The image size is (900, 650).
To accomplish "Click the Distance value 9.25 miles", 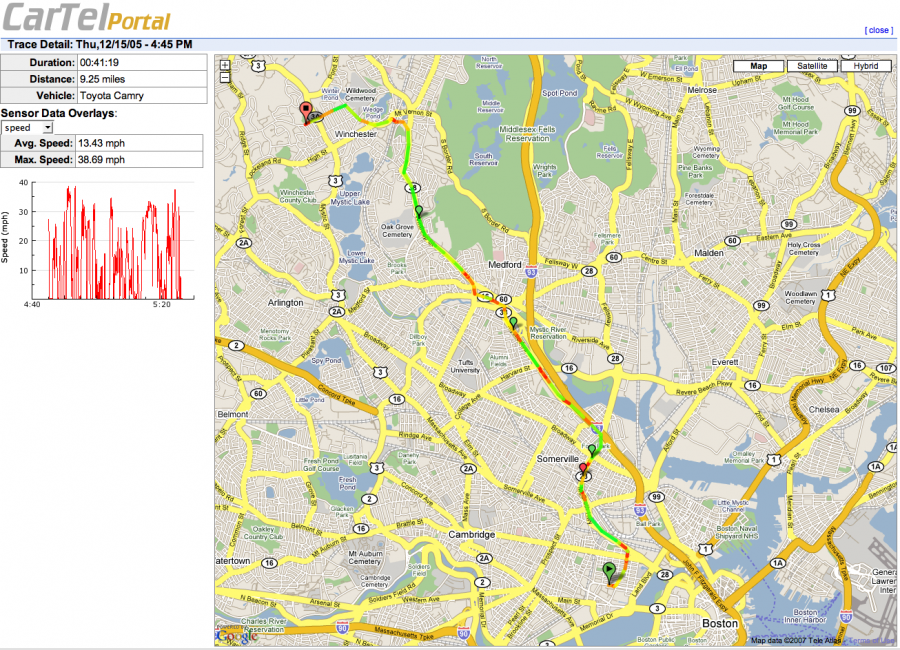I will coord(102,79).
